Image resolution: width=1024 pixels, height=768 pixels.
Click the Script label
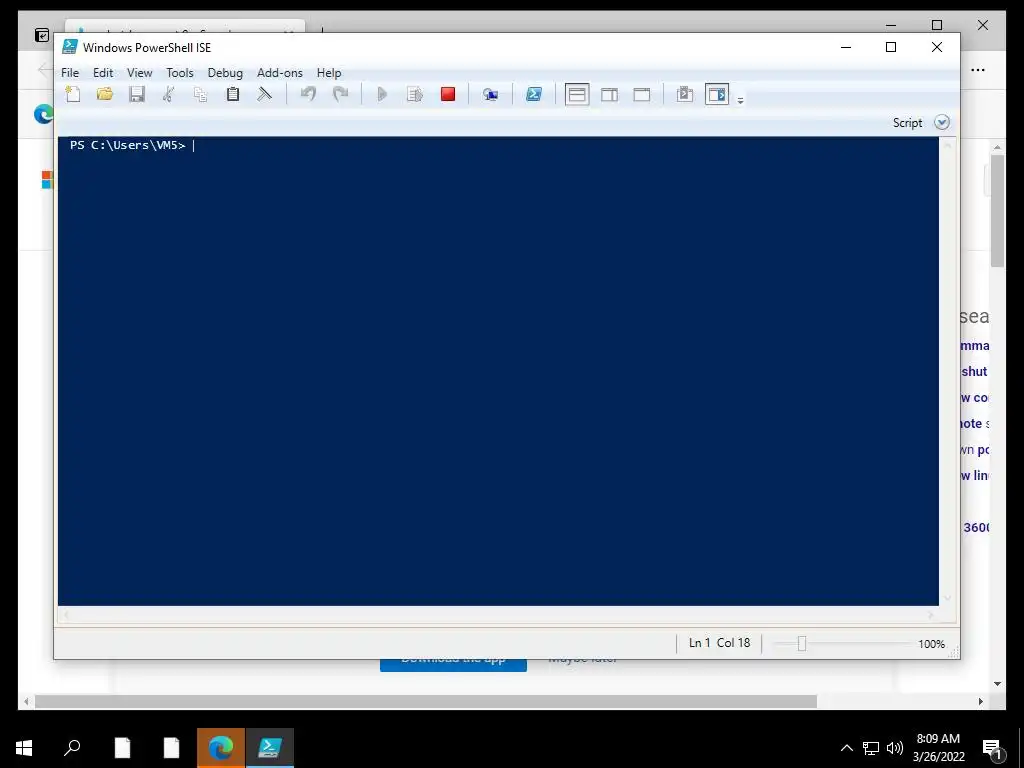[907, 123]
